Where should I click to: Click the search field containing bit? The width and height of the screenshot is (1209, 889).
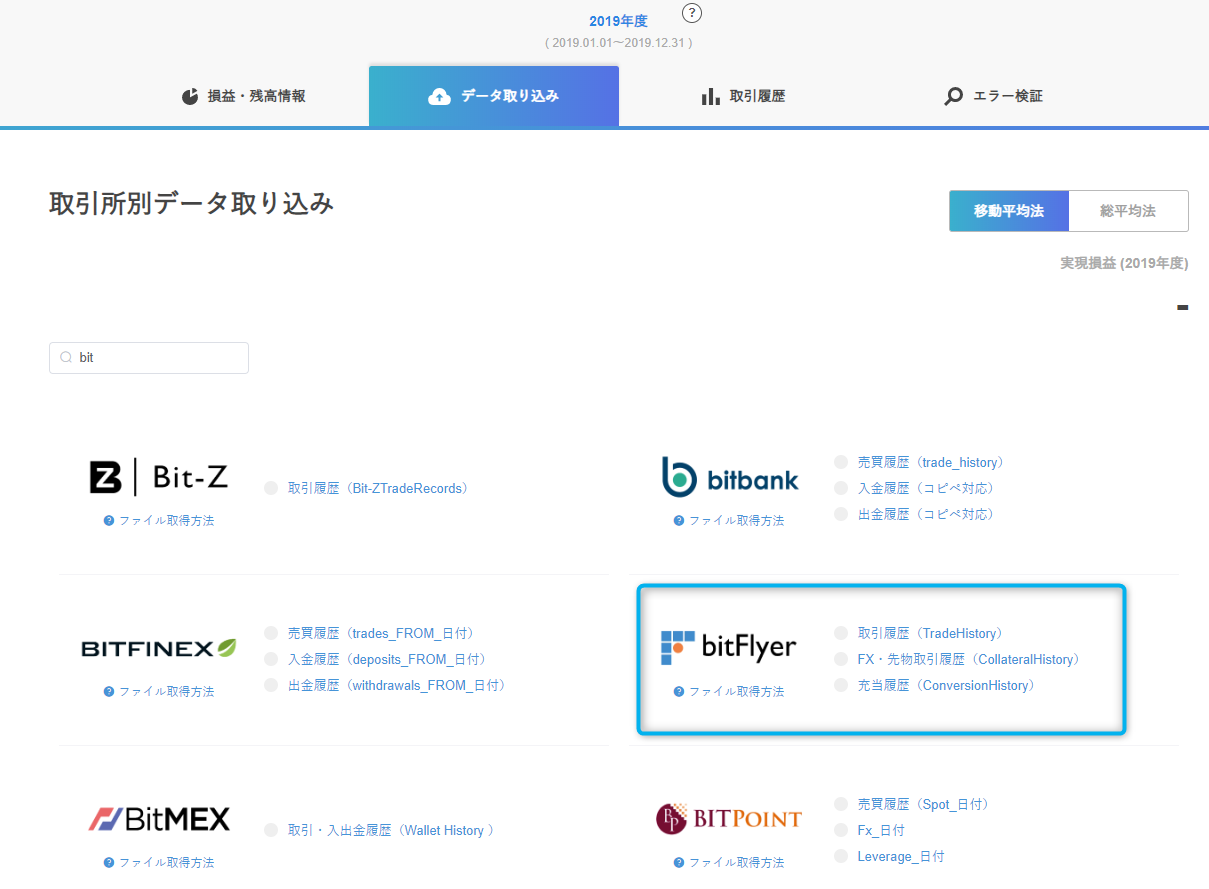point(148,357)
